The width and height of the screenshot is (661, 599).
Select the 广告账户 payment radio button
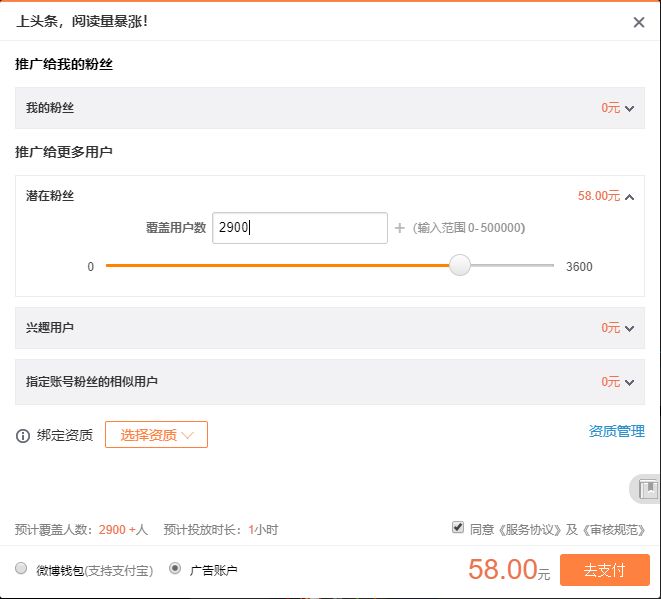tap(175, 568)
